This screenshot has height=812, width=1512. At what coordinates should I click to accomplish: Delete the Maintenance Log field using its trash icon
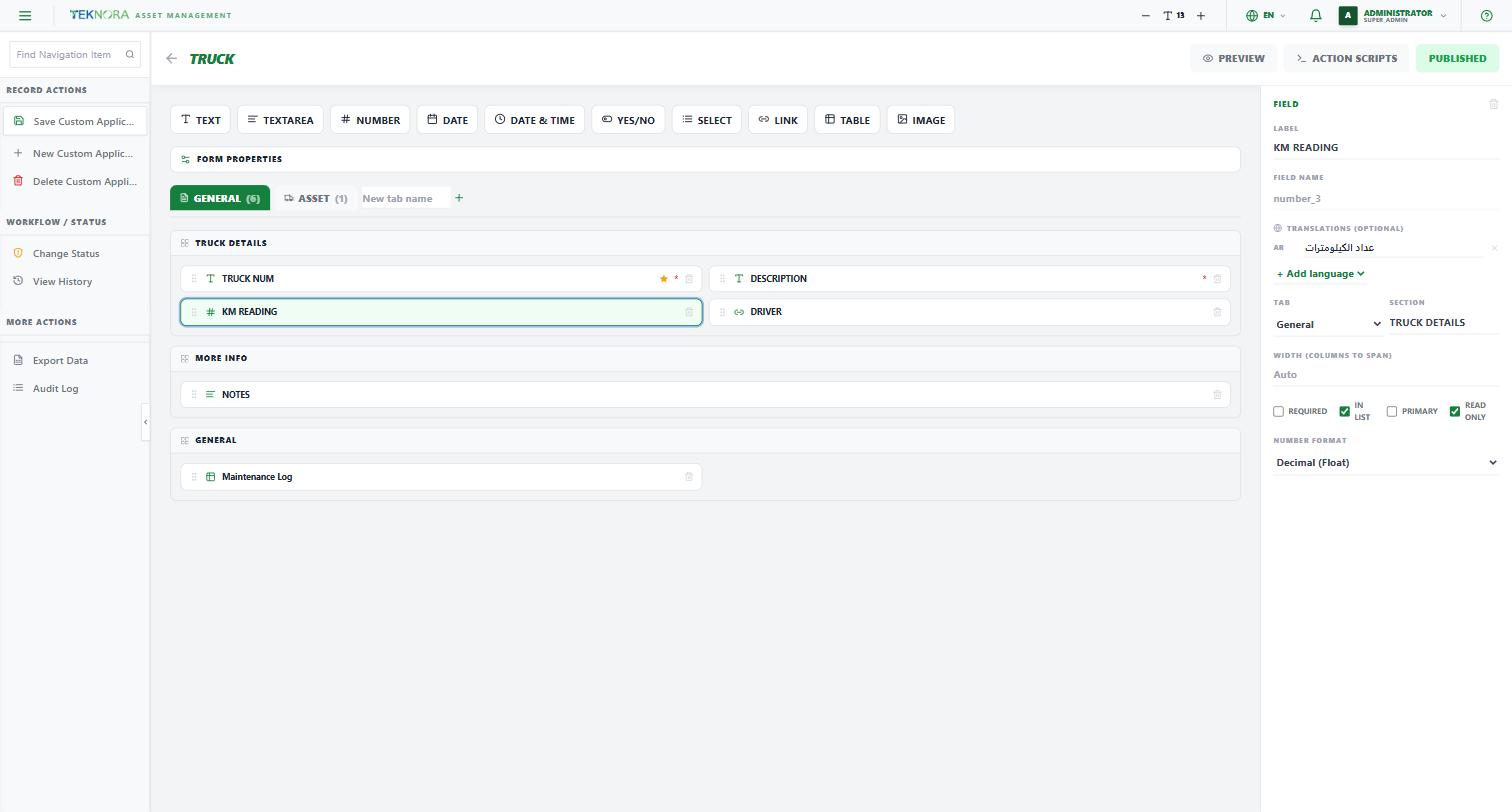[x=689, y=477]
